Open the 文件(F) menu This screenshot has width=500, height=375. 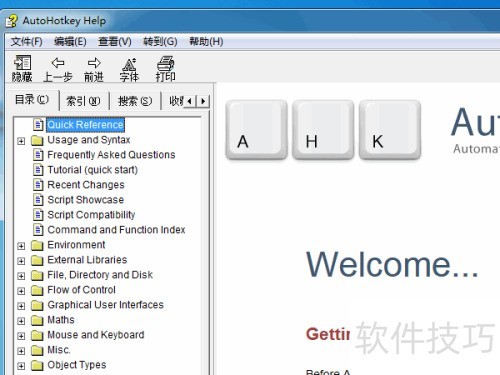(26, 42)
